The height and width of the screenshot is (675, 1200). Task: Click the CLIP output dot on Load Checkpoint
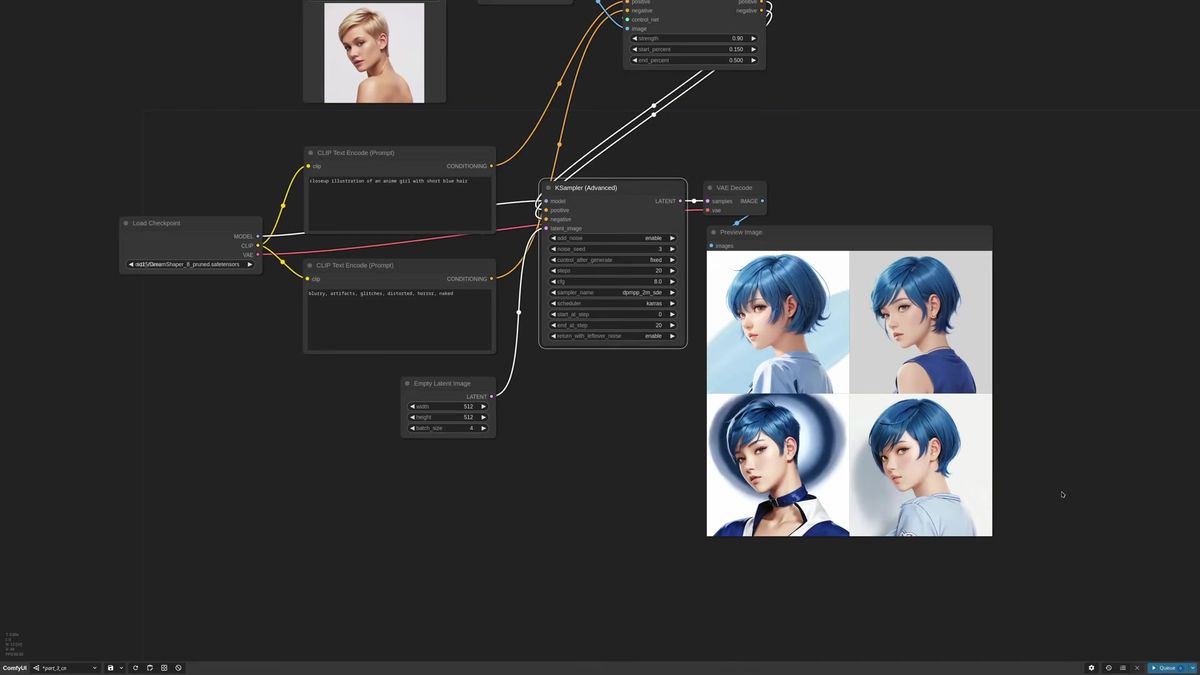(x=258, y=245)
